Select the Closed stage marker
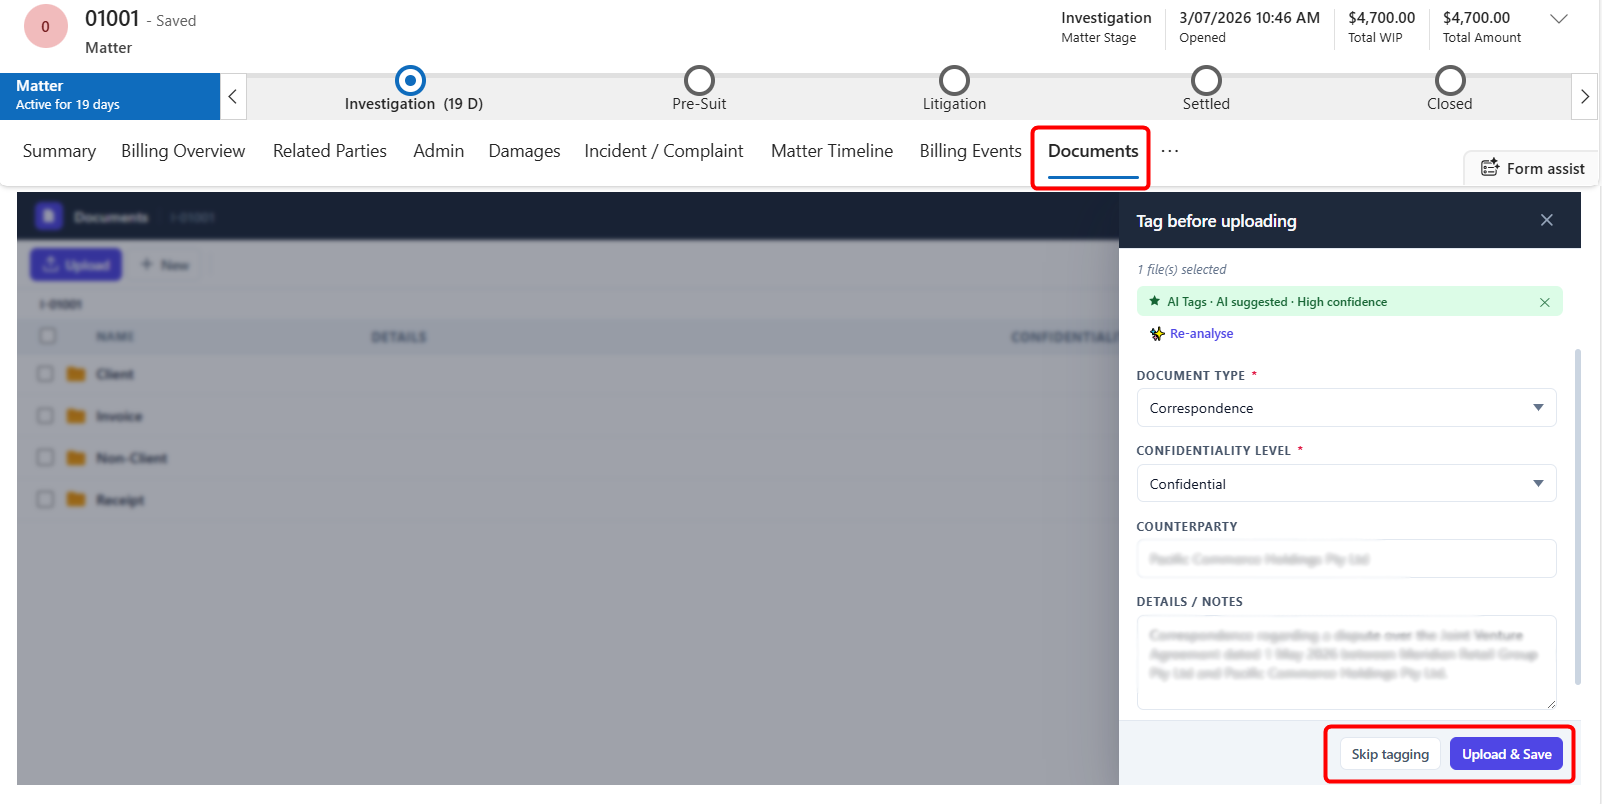1602x804 pixels. (1450, 80)
